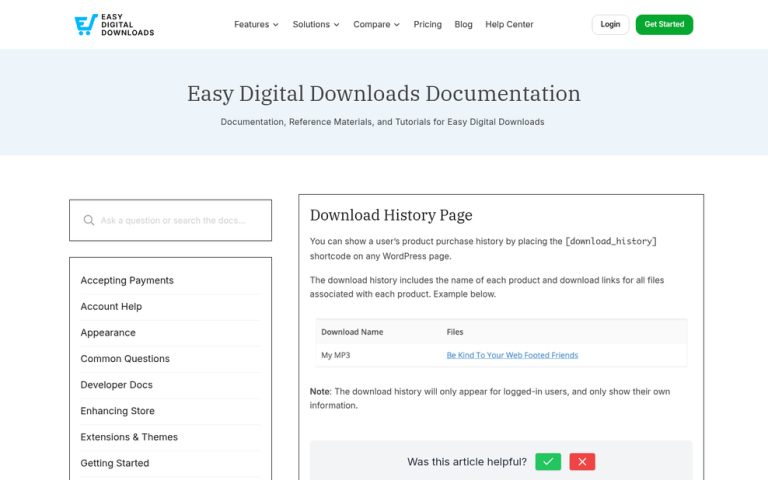The width and height of the screenshot is (768, 480).
Task: Click the 'My MP3' table cell
Action: click(x=336, y=355)
